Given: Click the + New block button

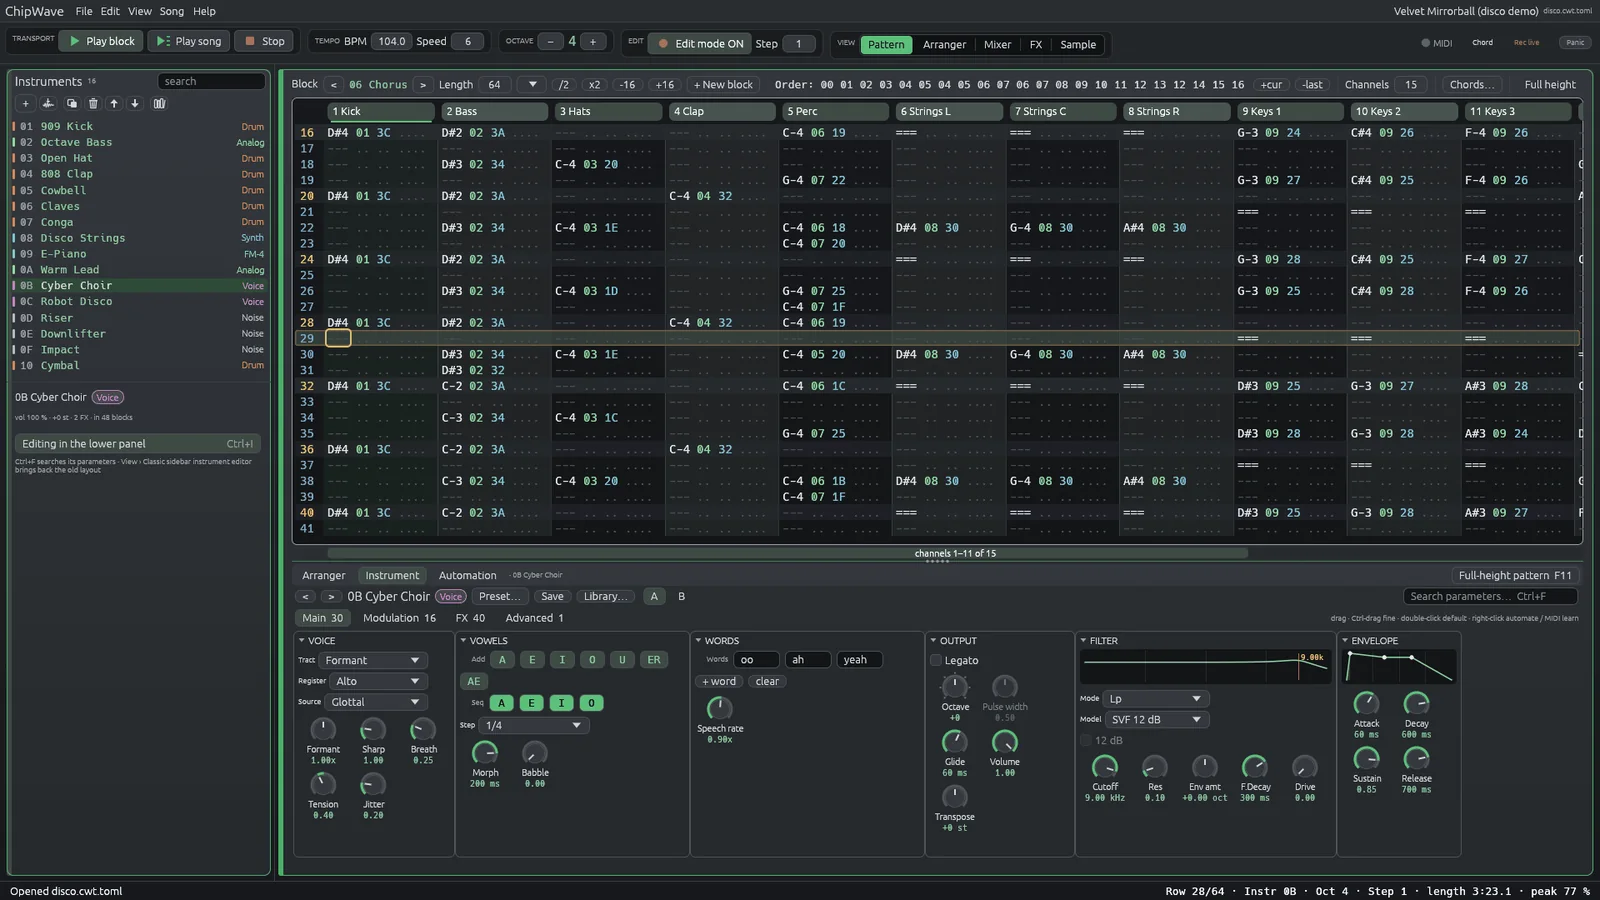Looking at the screenshot, I should coord(723,85).
